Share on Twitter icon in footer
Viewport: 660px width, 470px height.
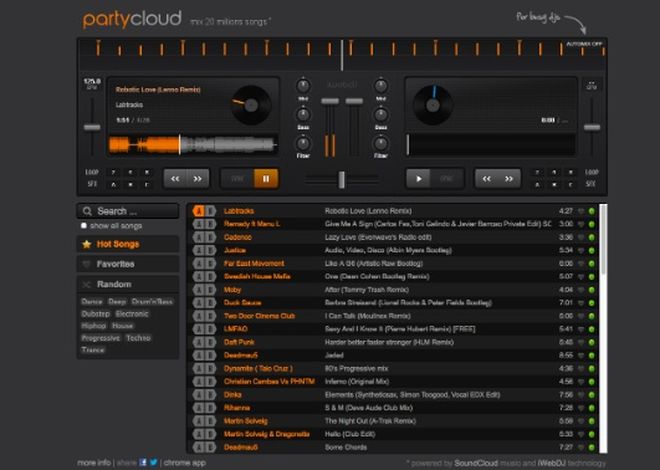(154, 462)
